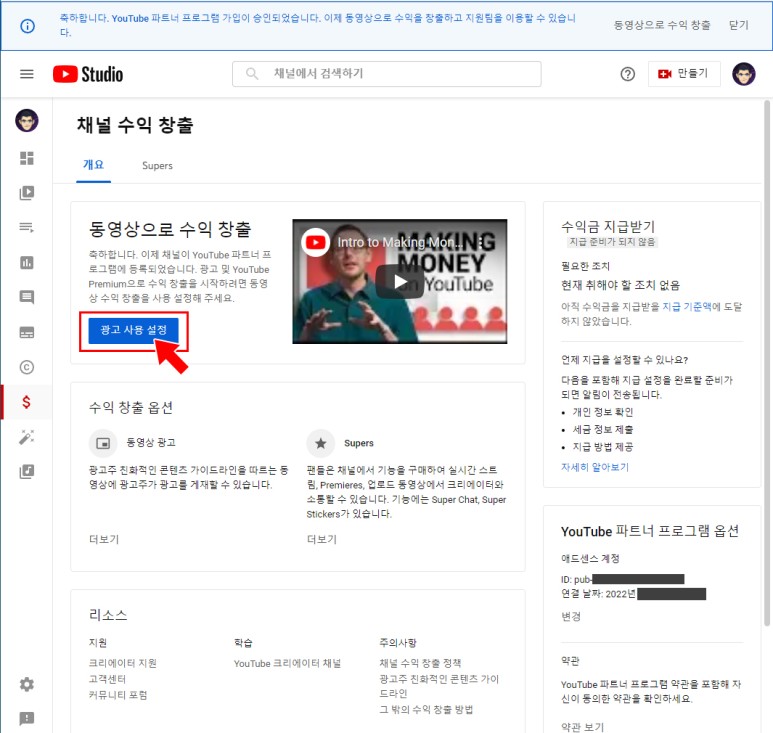Open the hamburger navigation menu
Viewport: 773px width, 733px height.
pos(27,74)
